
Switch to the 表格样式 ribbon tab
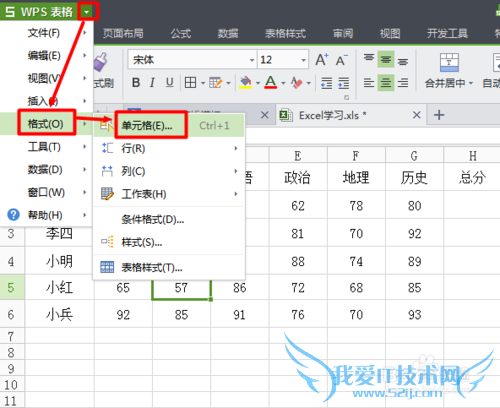tap(285, 33)
